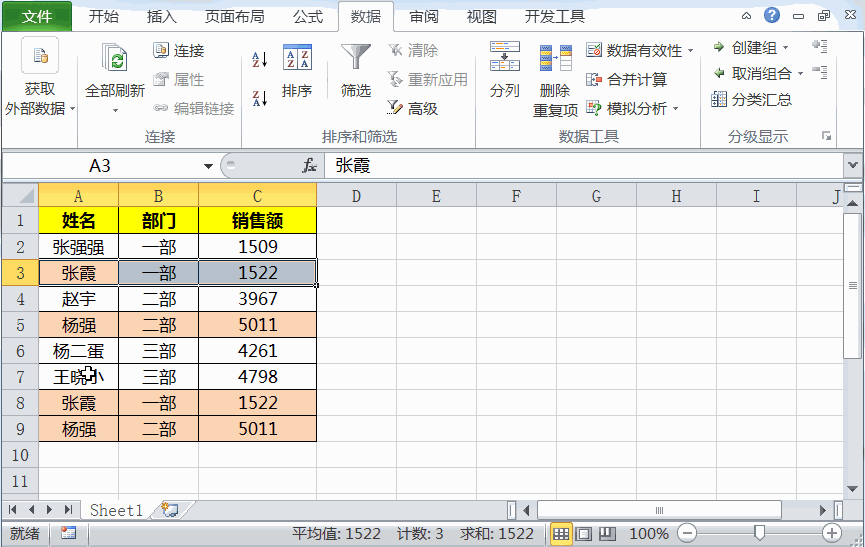The height and width of the screenshot is (547, 865).
Task: Sort ascending with the A-to-Z icon
Action: (x=259, y=59)
